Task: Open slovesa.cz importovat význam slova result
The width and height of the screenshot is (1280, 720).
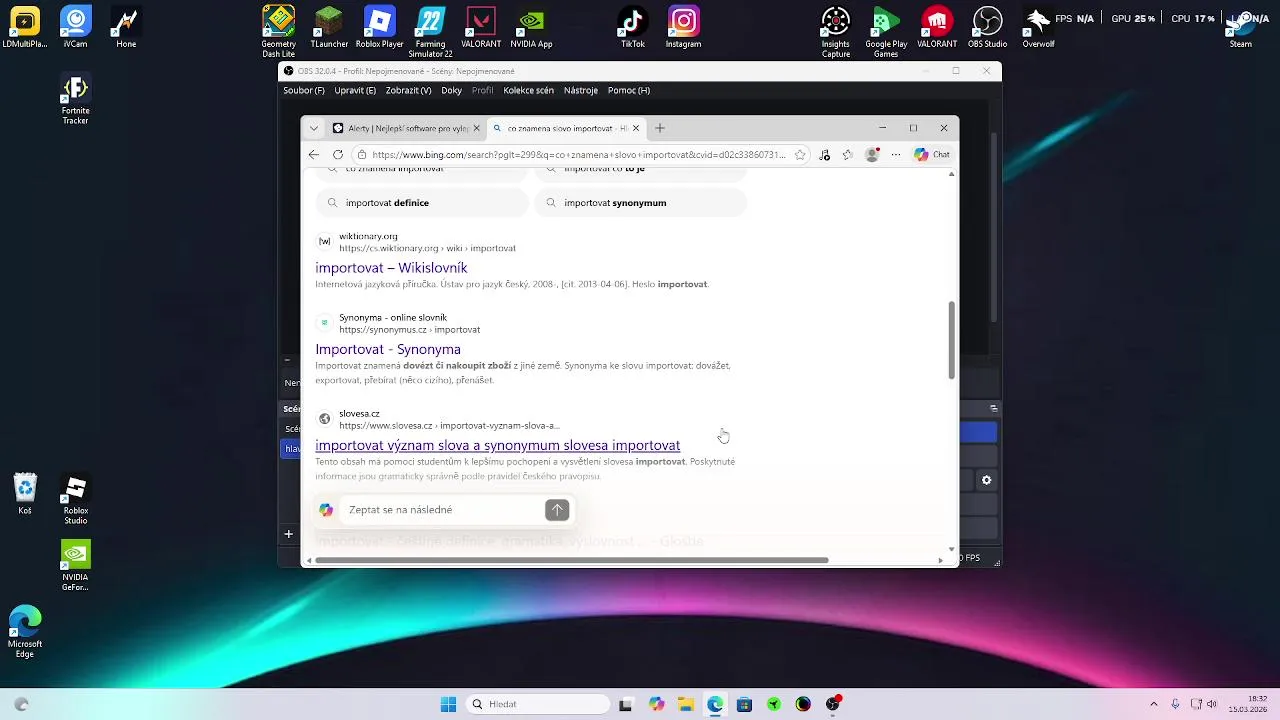Action: click(498, 445)
